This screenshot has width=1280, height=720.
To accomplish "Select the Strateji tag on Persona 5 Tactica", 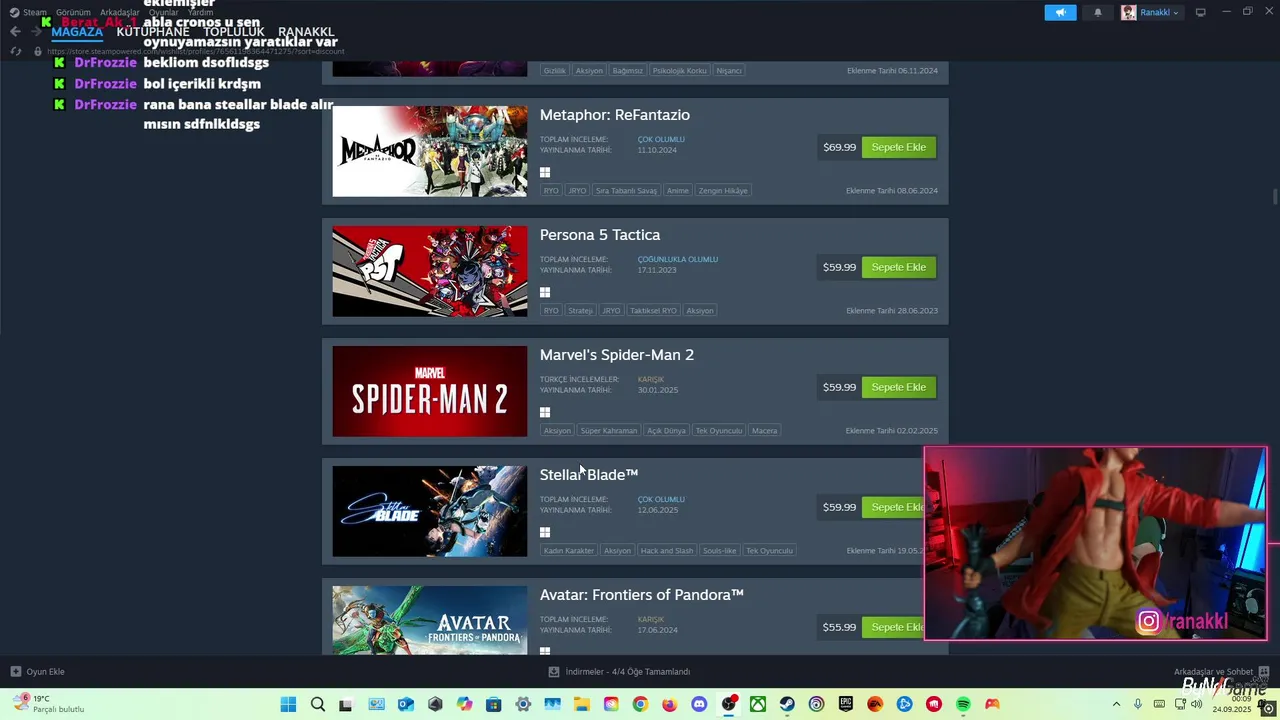I will (581, 311).
